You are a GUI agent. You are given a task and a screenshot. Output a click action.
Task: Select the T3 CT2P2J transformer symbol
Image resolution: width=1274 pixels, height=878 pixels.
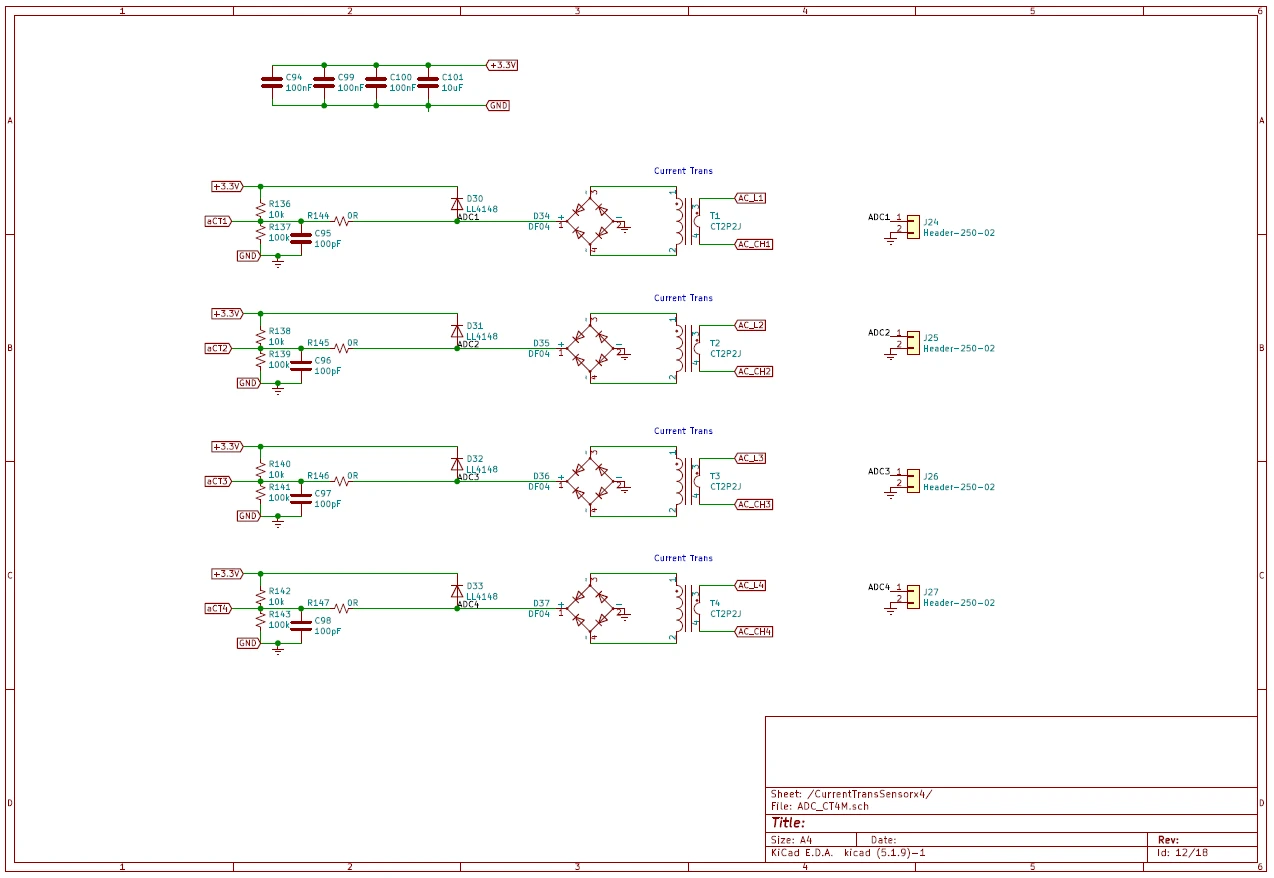[688, 481]
